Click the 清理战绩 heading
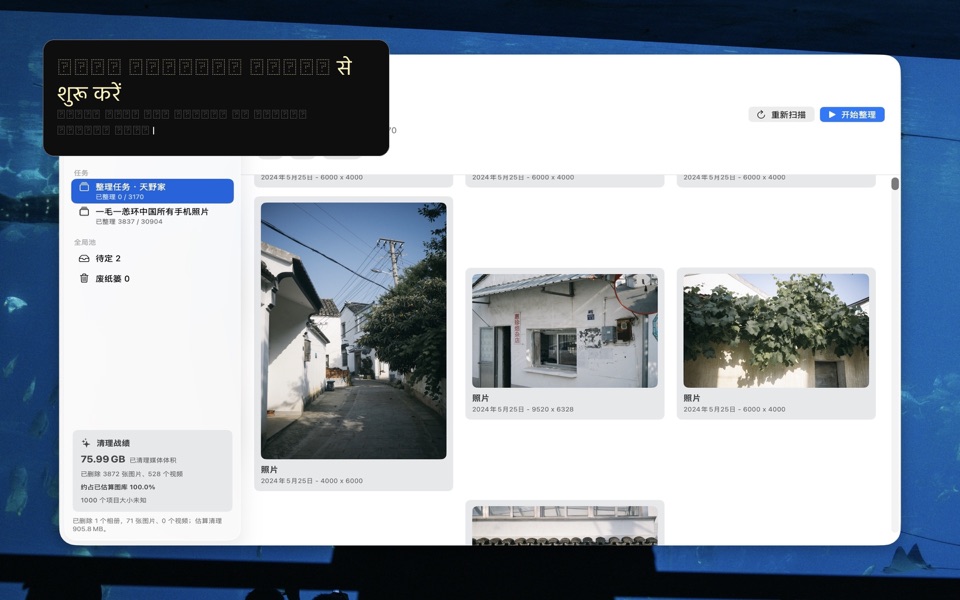The height and width of the screenshot is (600, 960). pyautogui.click(x=113, y=443)
